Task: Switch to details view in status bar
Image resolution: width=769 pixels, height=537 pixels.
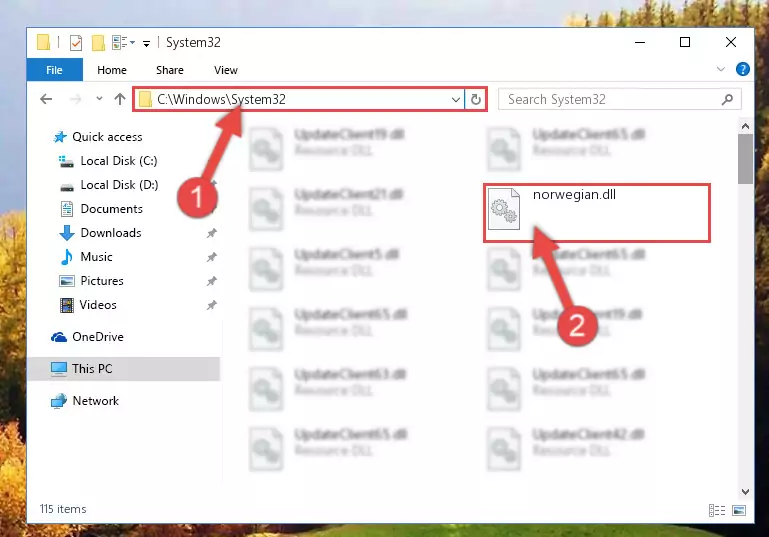Action: point(717,510)
